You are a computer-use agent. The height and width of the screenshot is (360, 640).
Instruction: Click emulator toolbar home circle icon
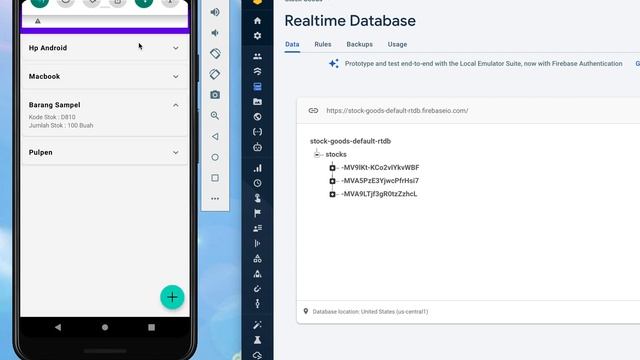pos(215,157)
